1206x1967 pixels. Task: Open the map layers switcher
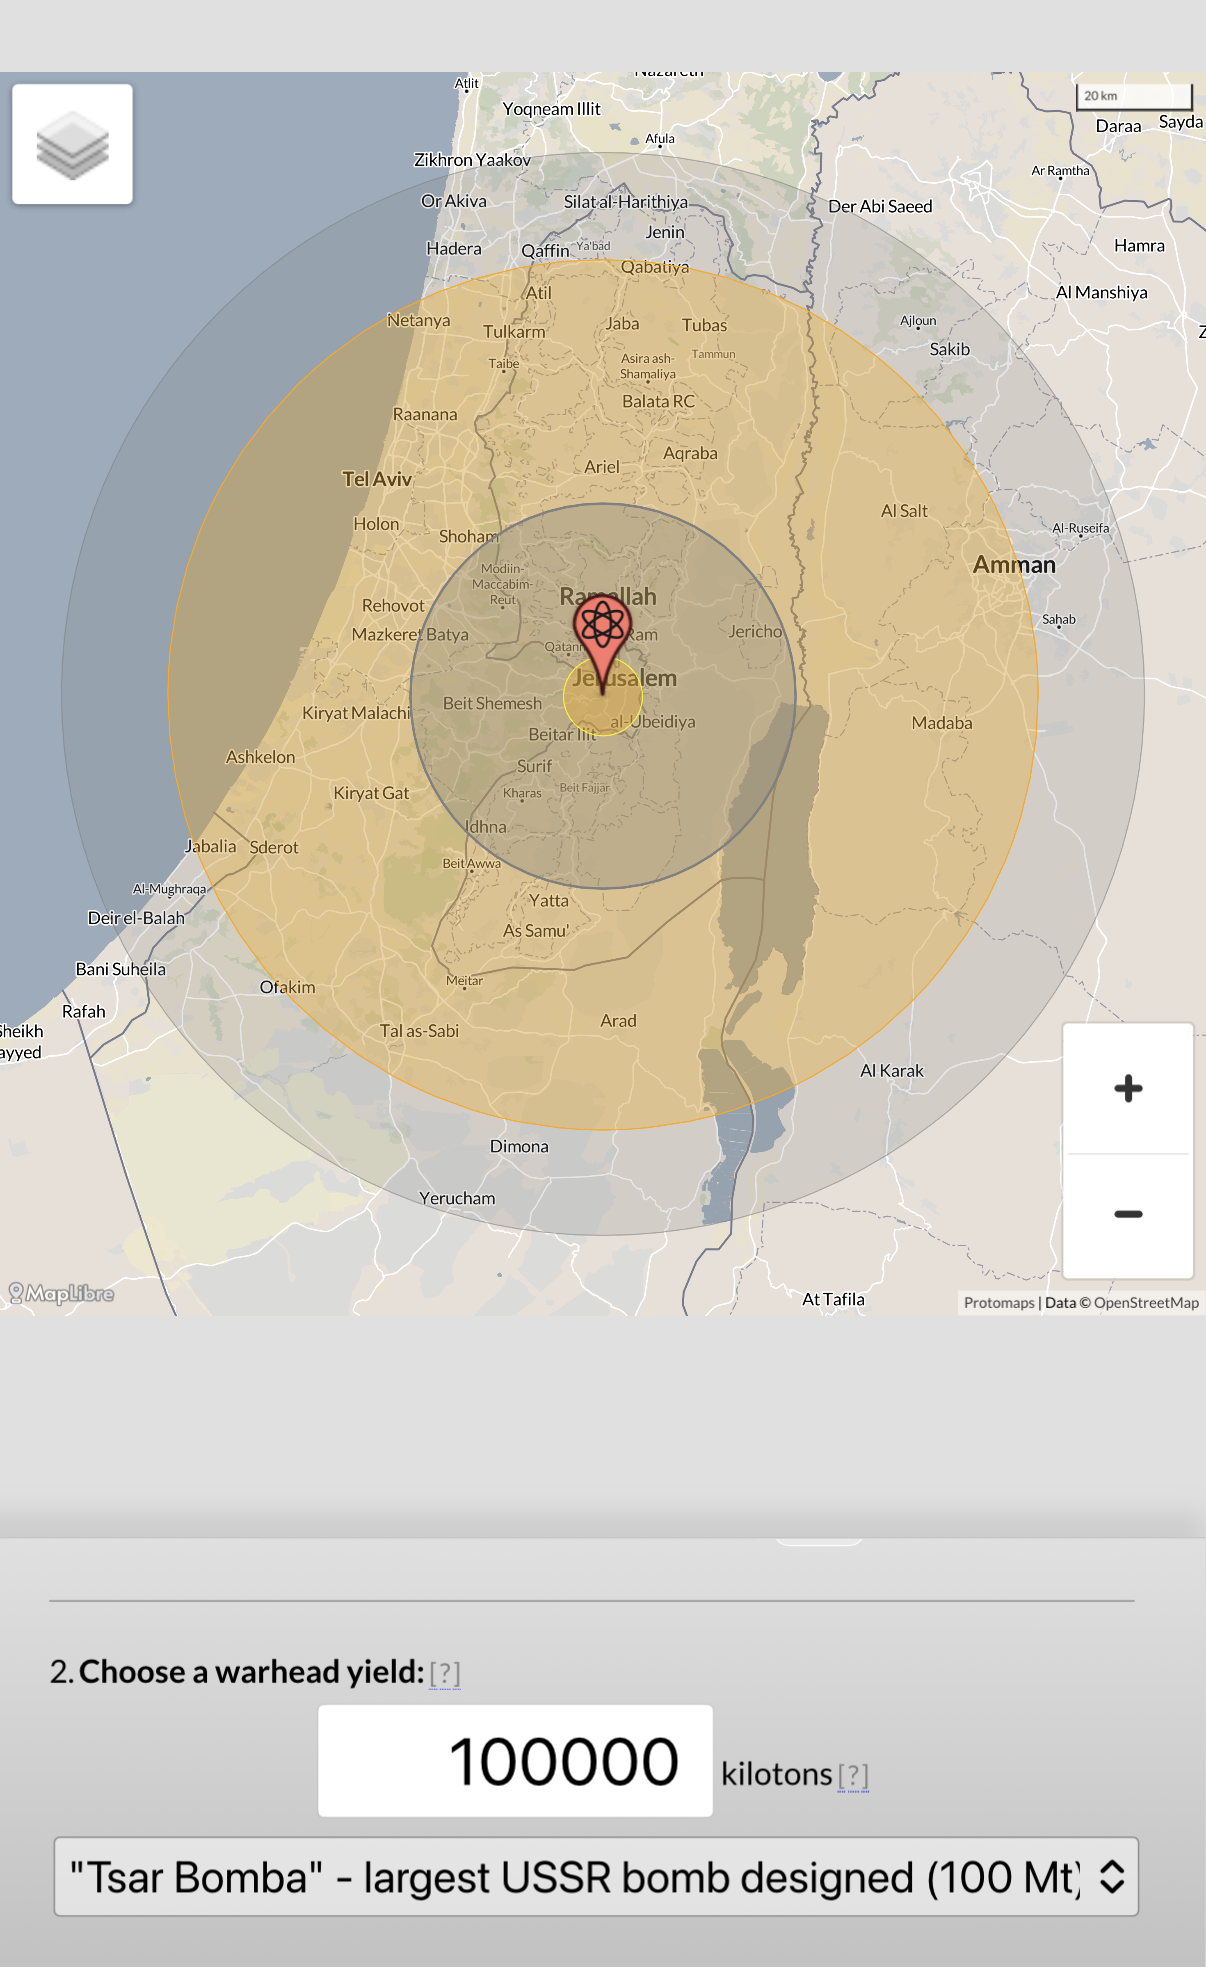click(72, 144)
